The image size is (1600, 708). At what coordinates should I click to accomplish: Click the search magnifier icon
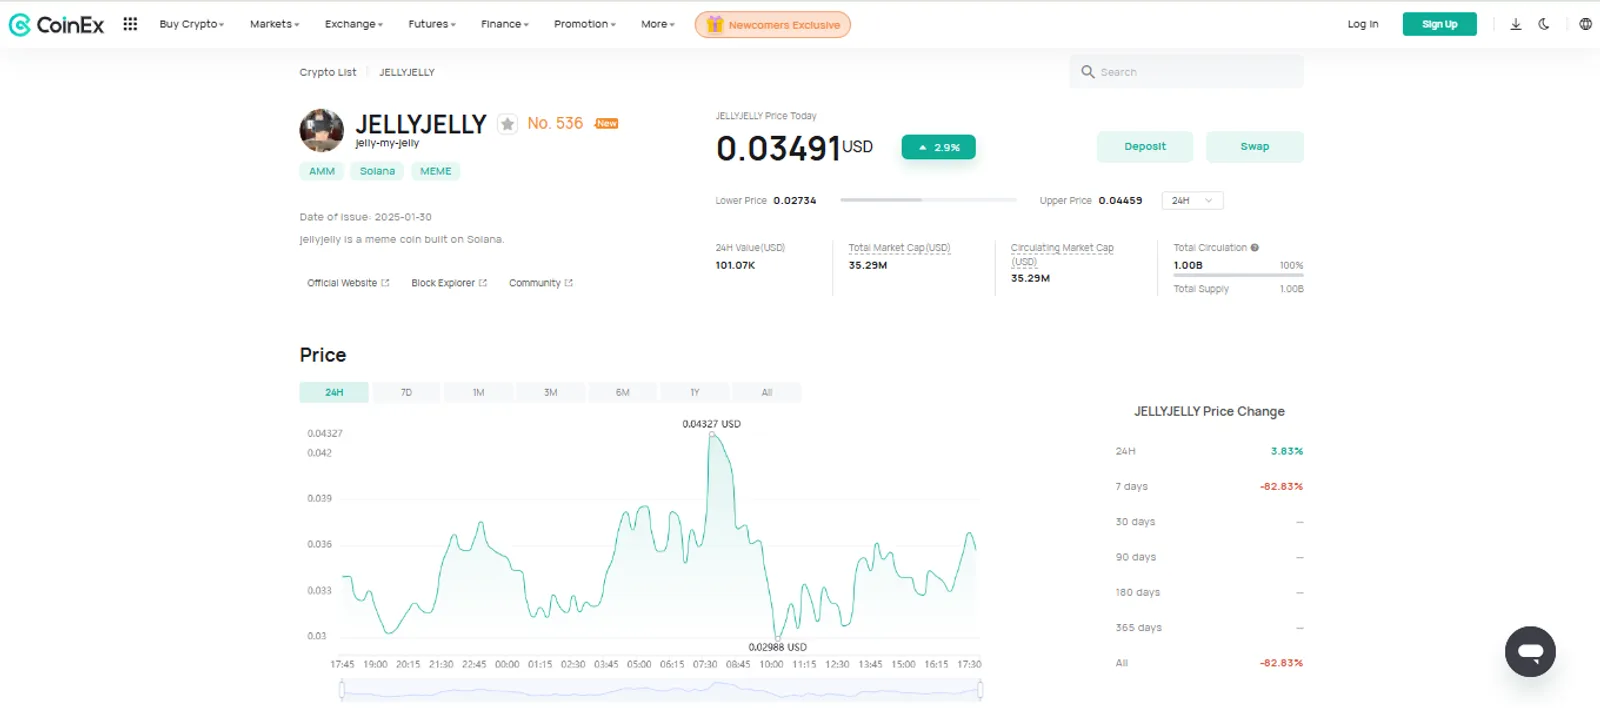click(x=1088, y=72)
